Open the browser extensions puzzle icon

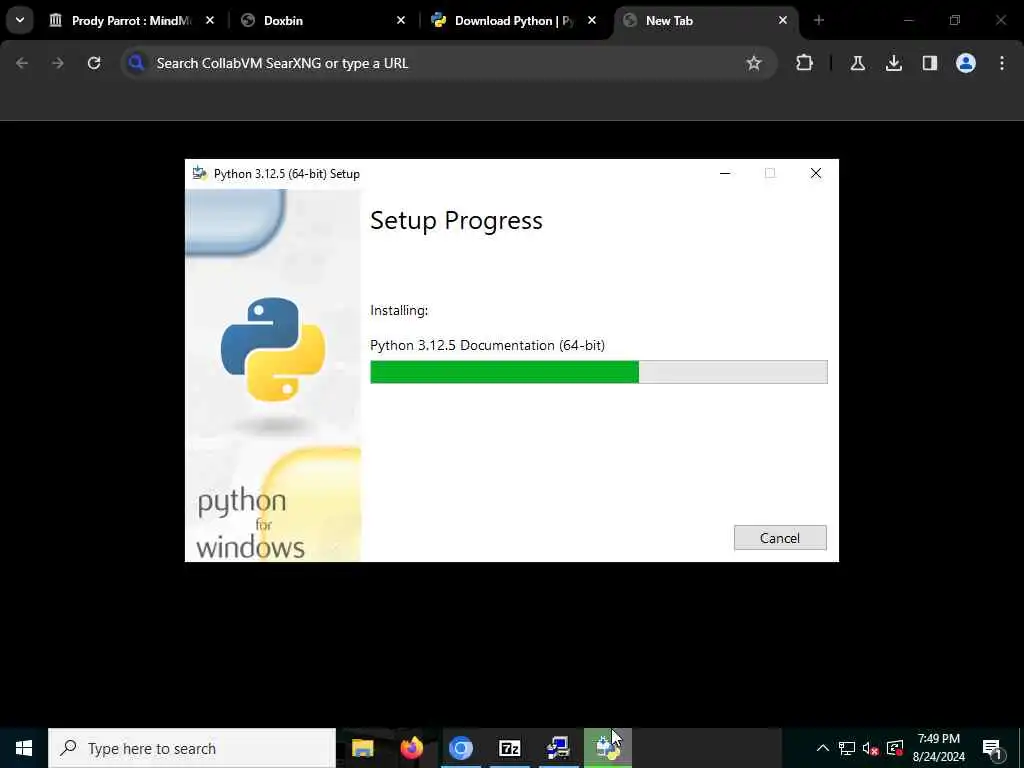(x=805, y=63)
